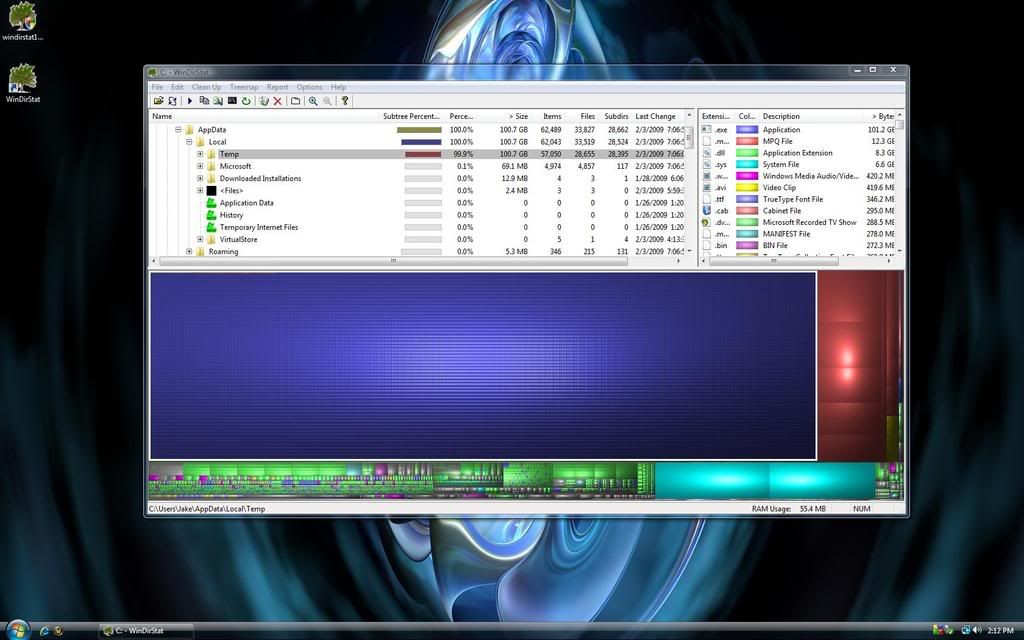
Task: Open the Treemap menu
Action: click(x=244, y=87)
